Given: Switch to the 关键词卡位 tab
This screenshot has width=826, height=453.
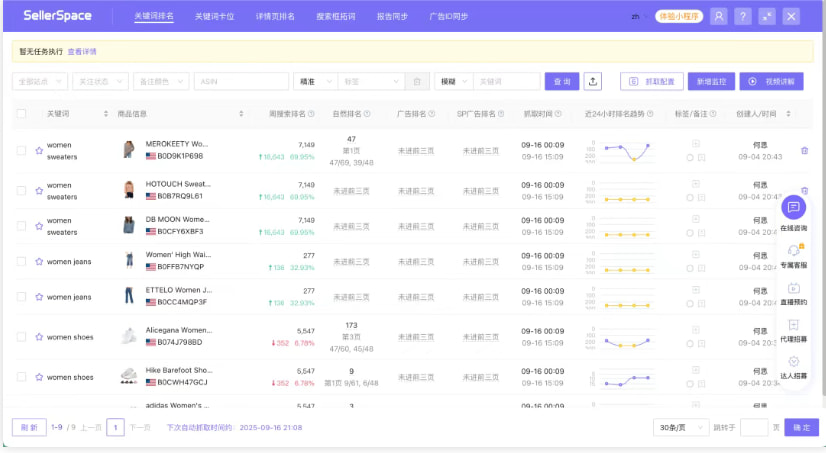Looking at the screenshot, I should coord(215,17).
